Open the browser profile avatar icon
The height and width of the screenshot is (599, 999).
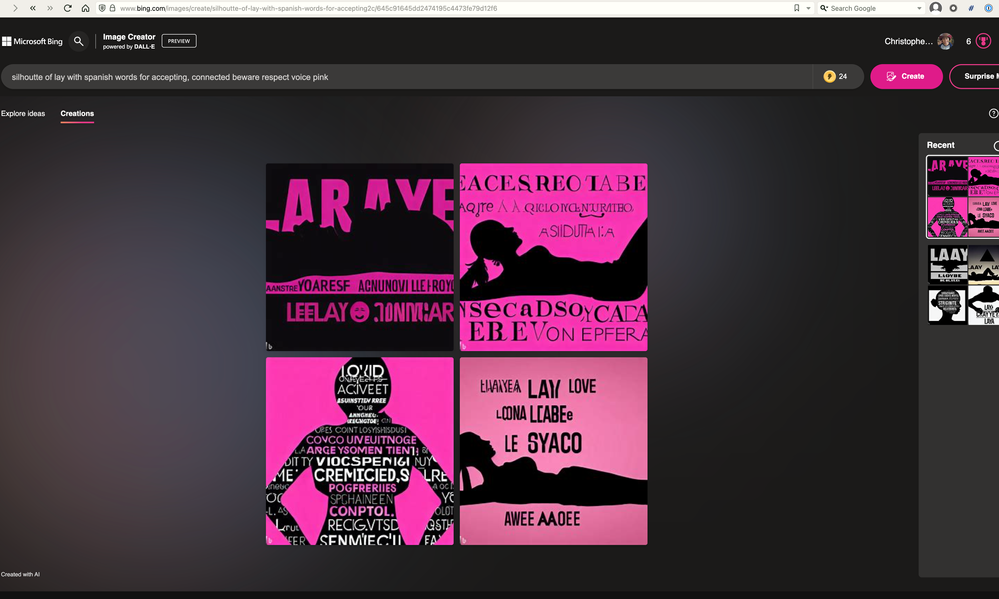pos(935,8)
